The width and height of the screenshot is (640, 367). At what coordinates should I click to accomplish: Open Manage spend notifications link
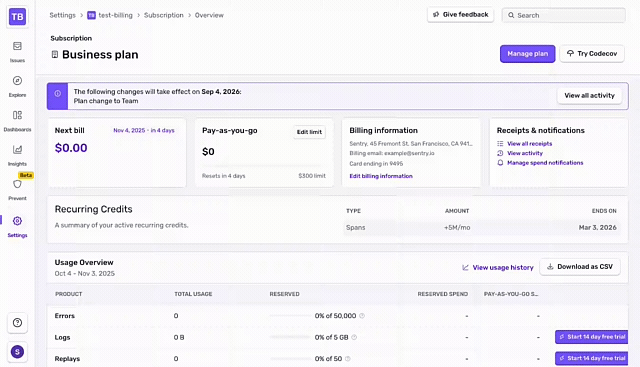(x=545, y=162)
